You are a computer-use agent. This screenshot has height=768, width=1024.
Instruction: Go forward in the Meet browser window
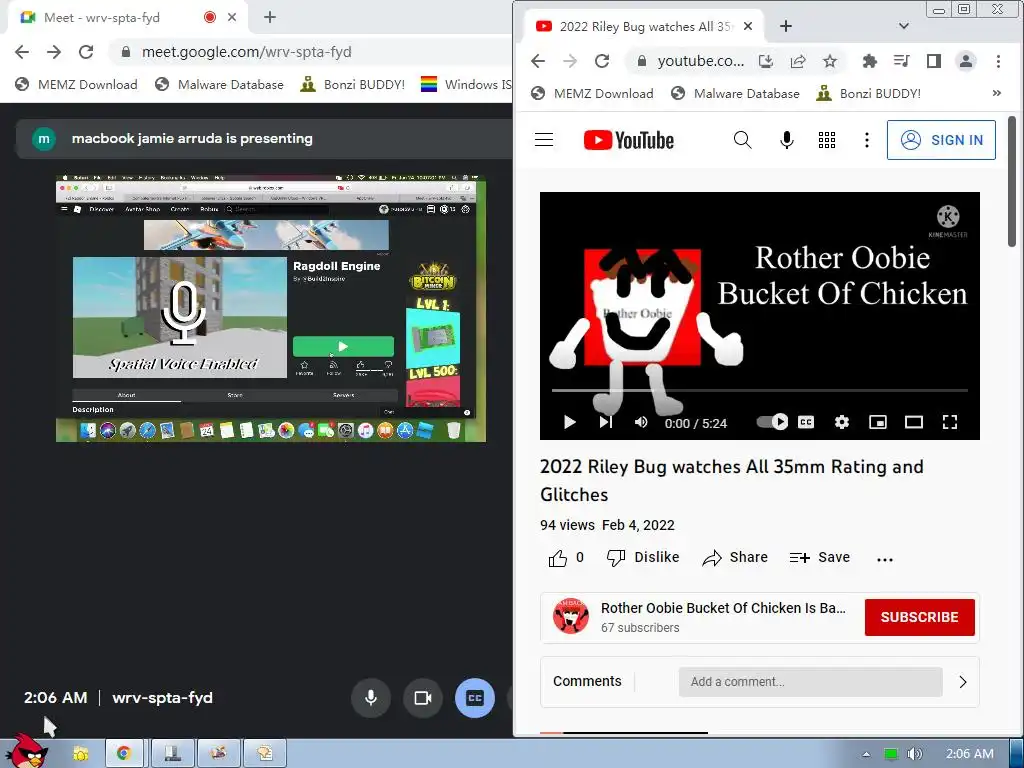pyautogui.click(x=54, y=52)
